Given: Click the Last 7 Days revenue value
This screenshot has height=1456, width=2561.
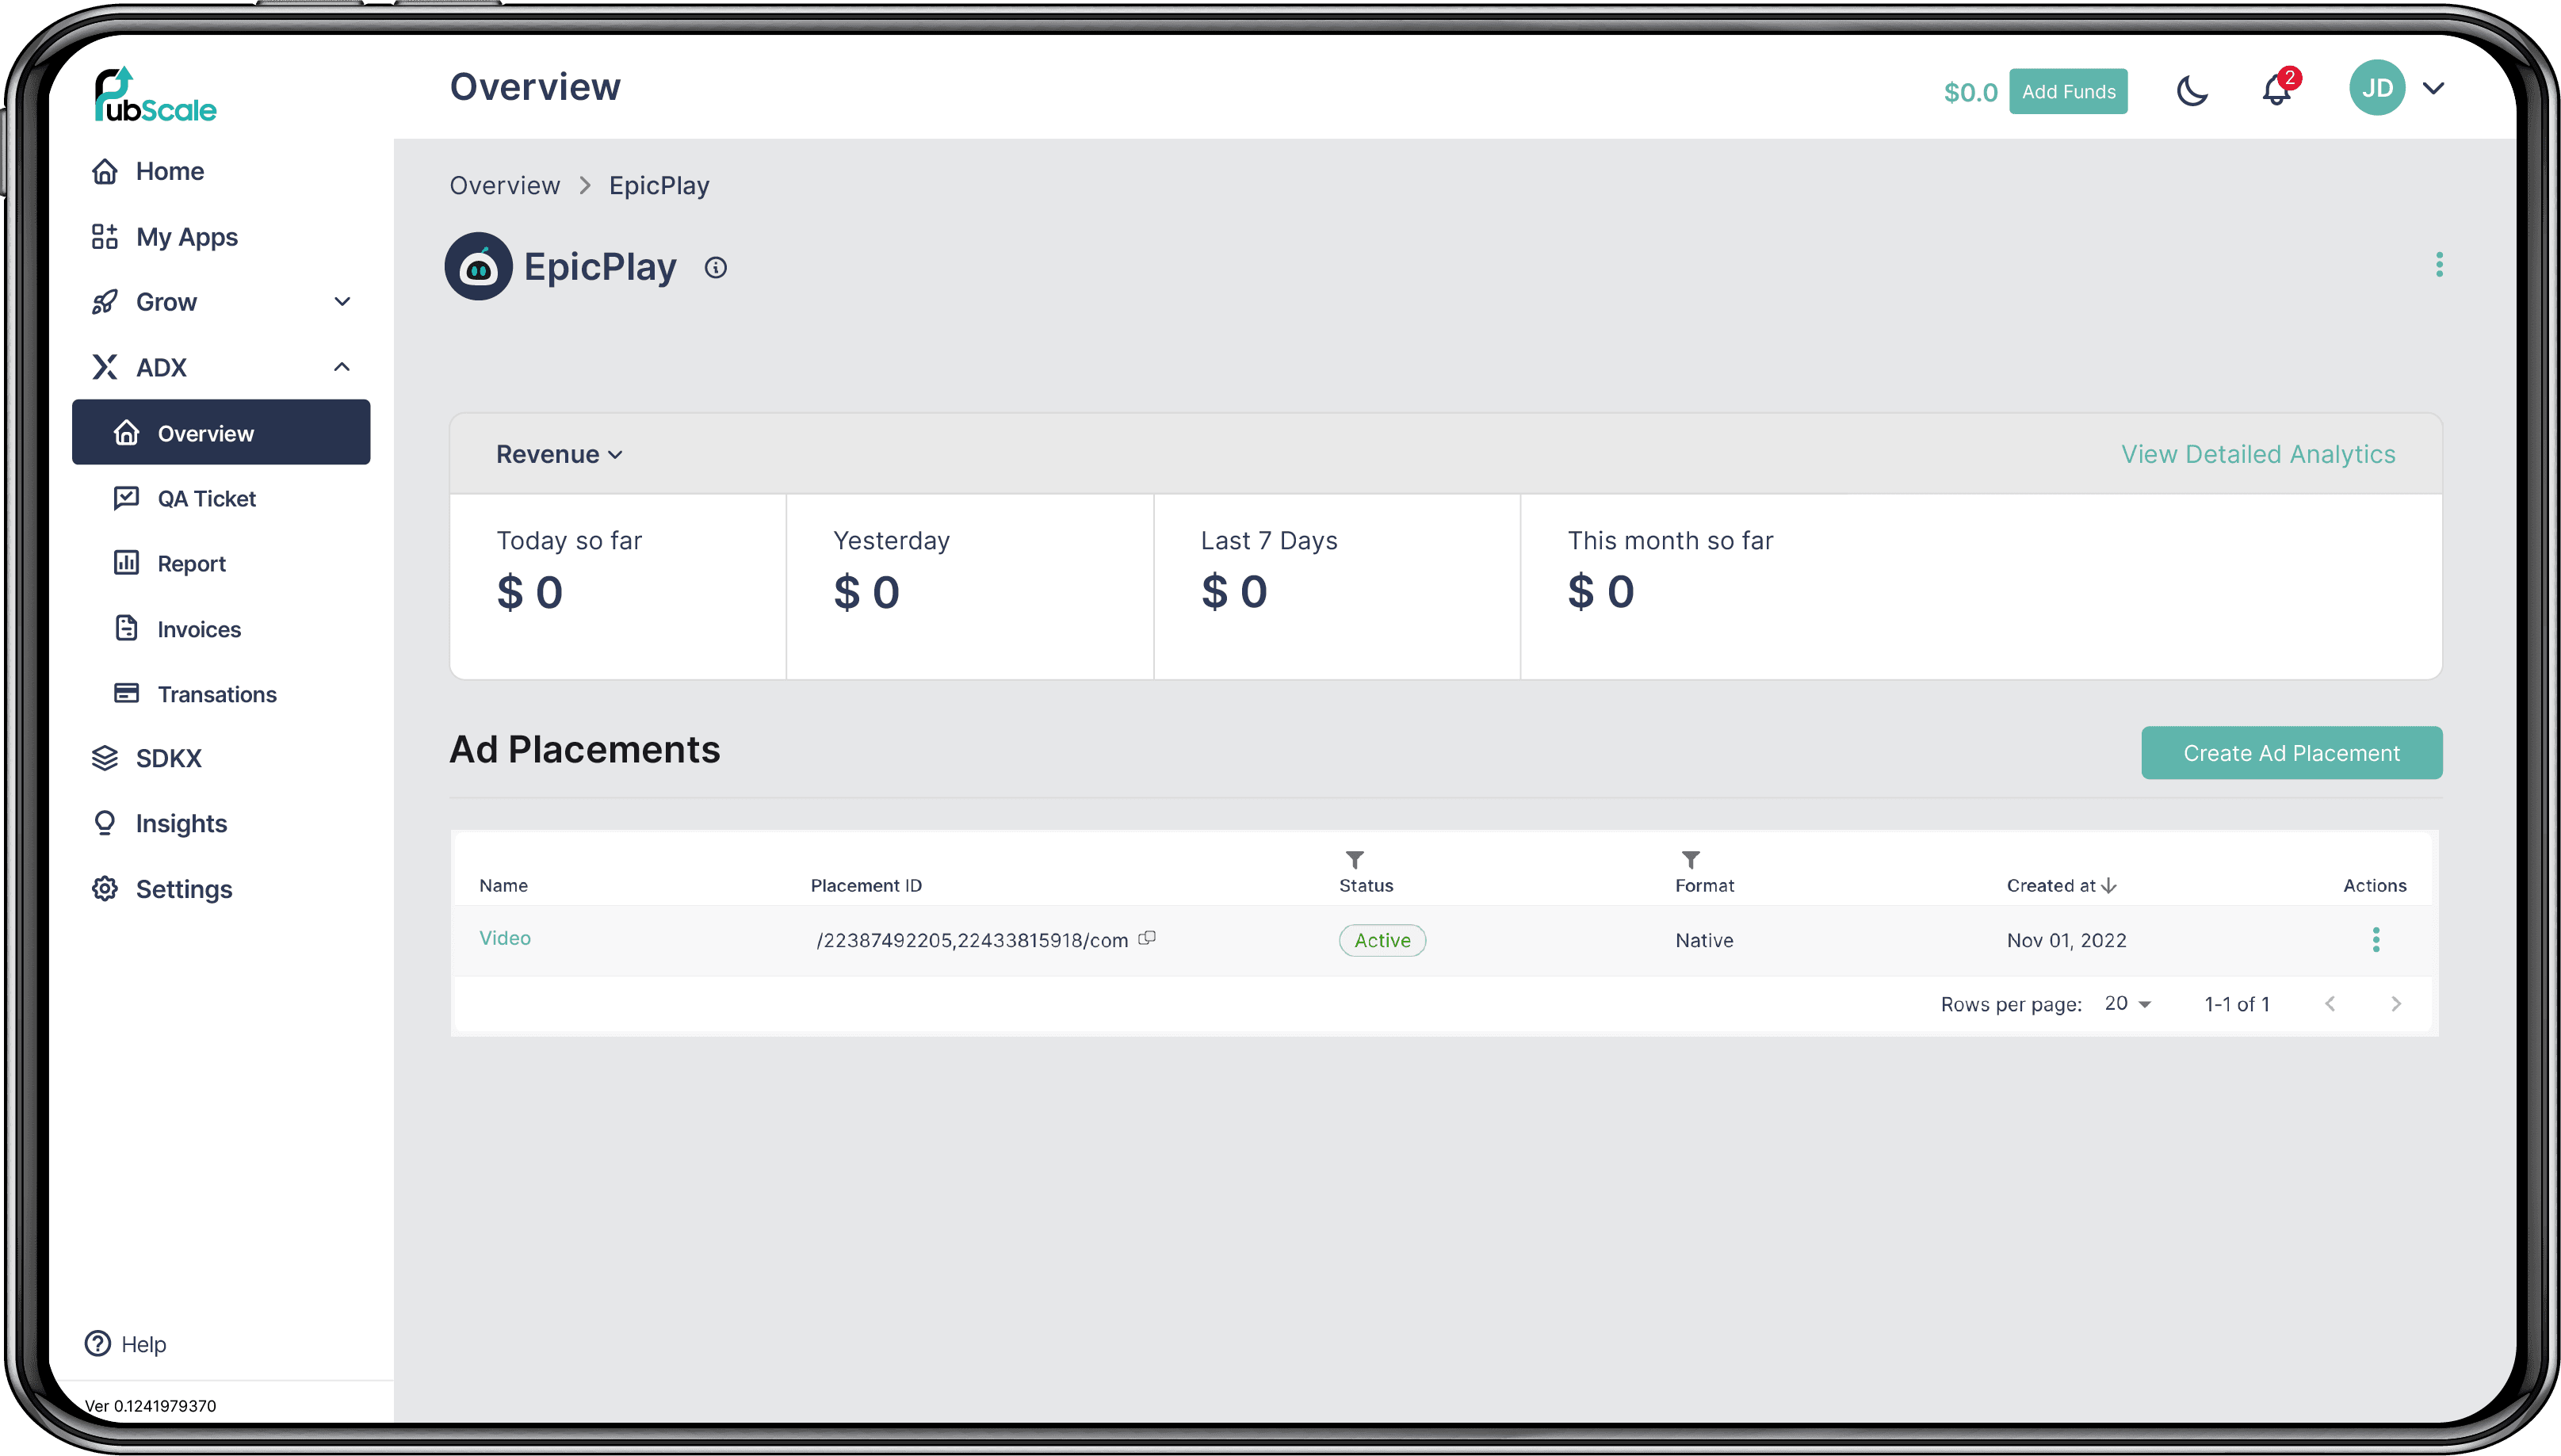Looking at the screenshot, I should coord(1234,593).
